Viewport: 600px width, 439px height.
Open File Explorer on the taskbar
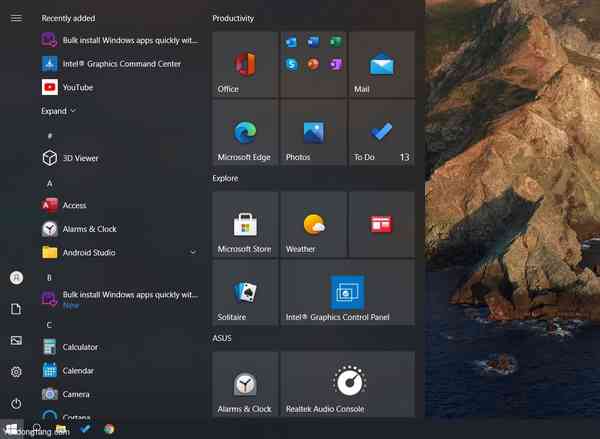pos(61,429)
